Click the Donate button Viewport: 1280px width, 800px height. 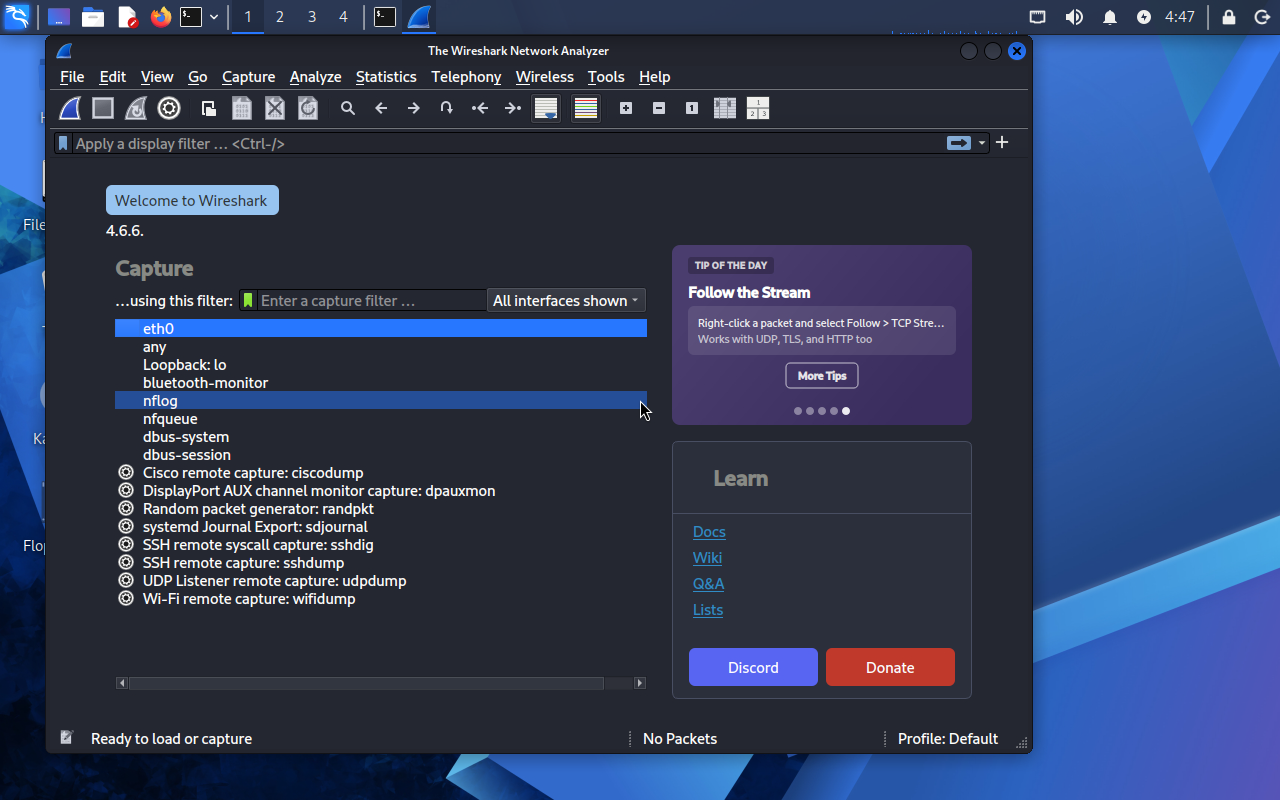890,667
